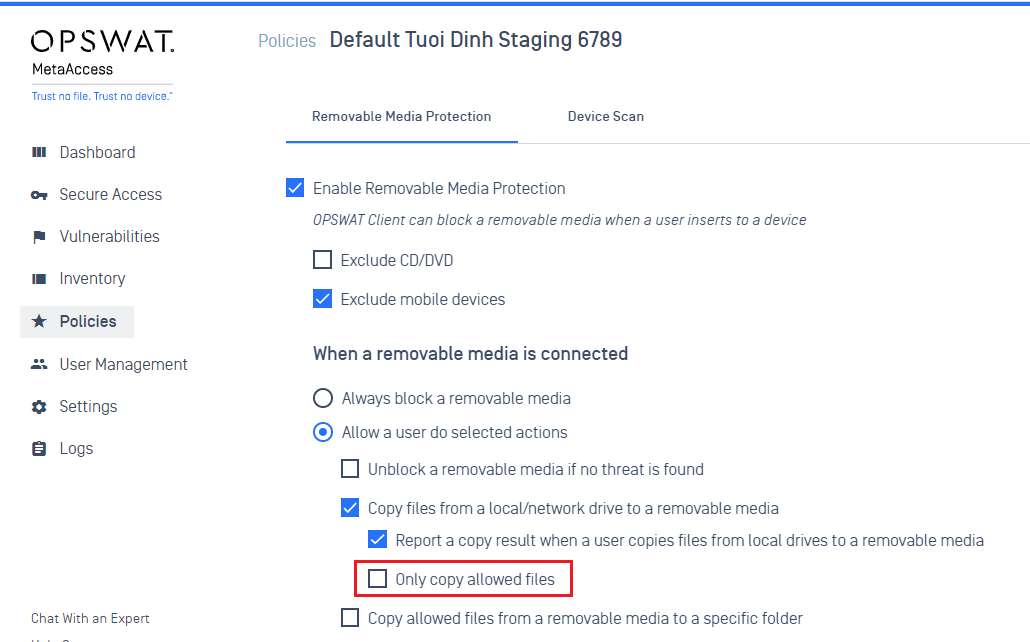Check the Exclude CD/DVD box
Image resolution: width=1030 pixels, height=642 pixels.
[323, 260]
